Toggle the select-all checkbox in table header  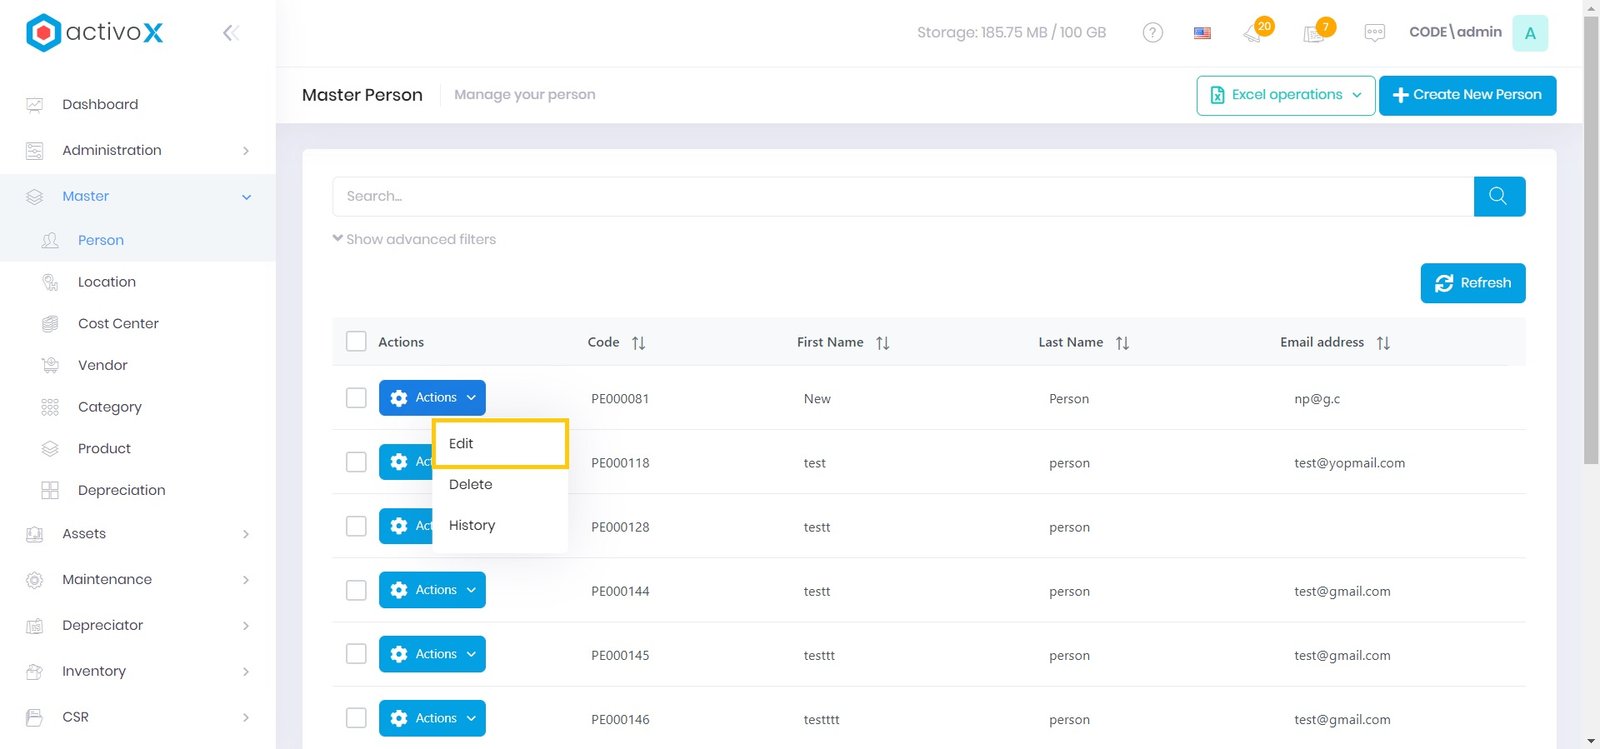(x=356, y=341)
